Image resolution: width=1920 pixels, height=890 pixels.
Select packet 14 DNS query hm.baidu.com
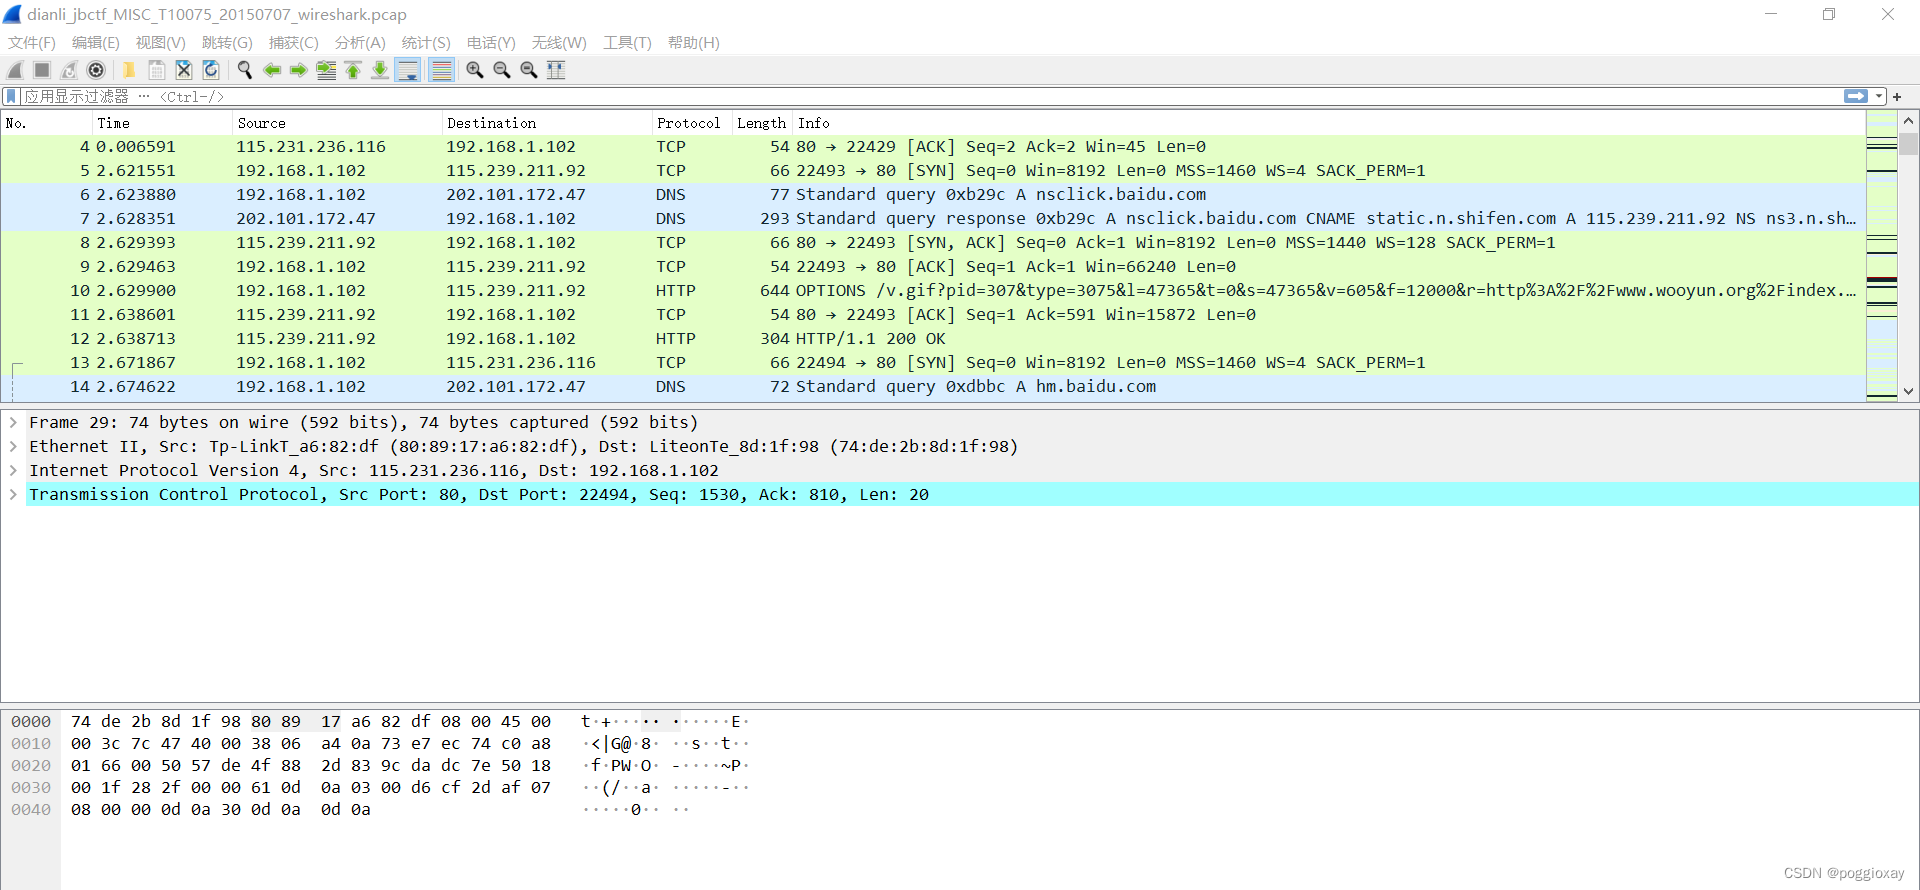click(933, 386)
